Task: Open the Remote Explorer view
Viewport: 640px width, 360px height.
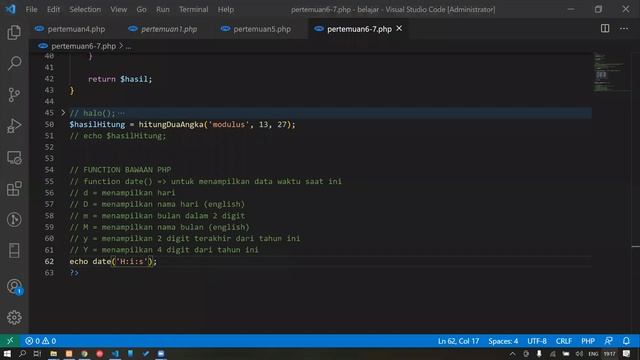Action: pyautogui.click(x=14, y=158)
